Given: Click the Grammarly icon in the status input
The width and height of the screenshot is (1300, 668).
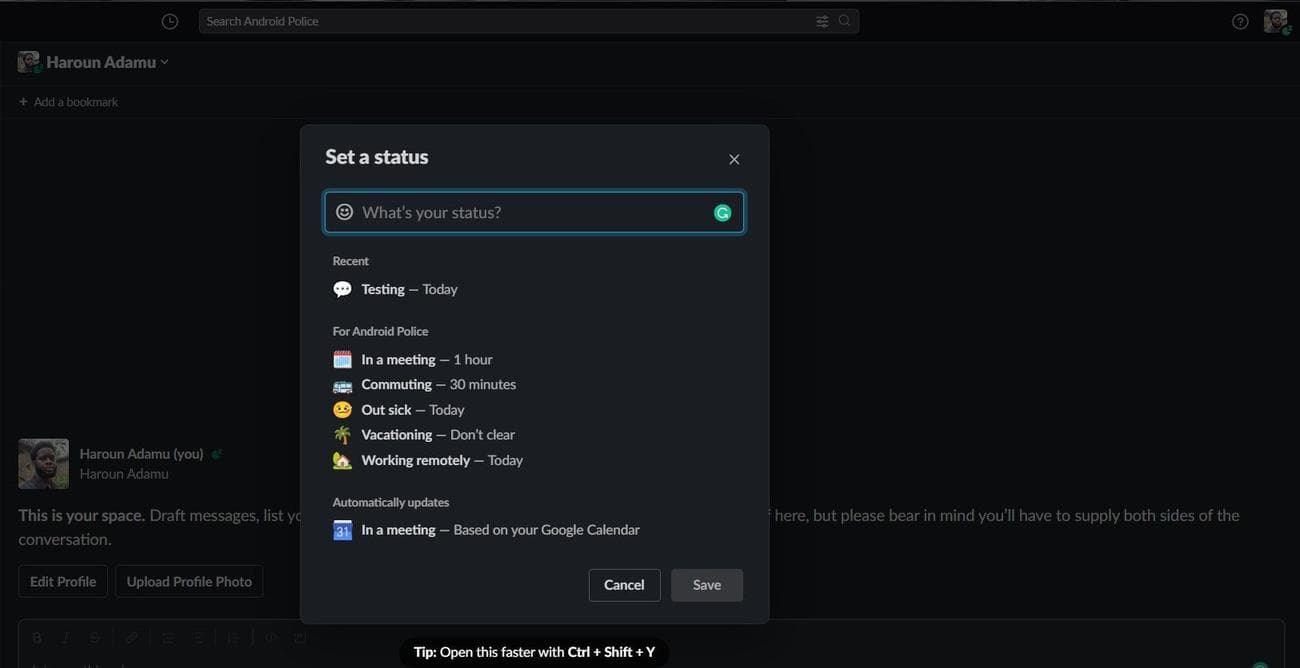Looking at the screenshot, I should 722,211.
